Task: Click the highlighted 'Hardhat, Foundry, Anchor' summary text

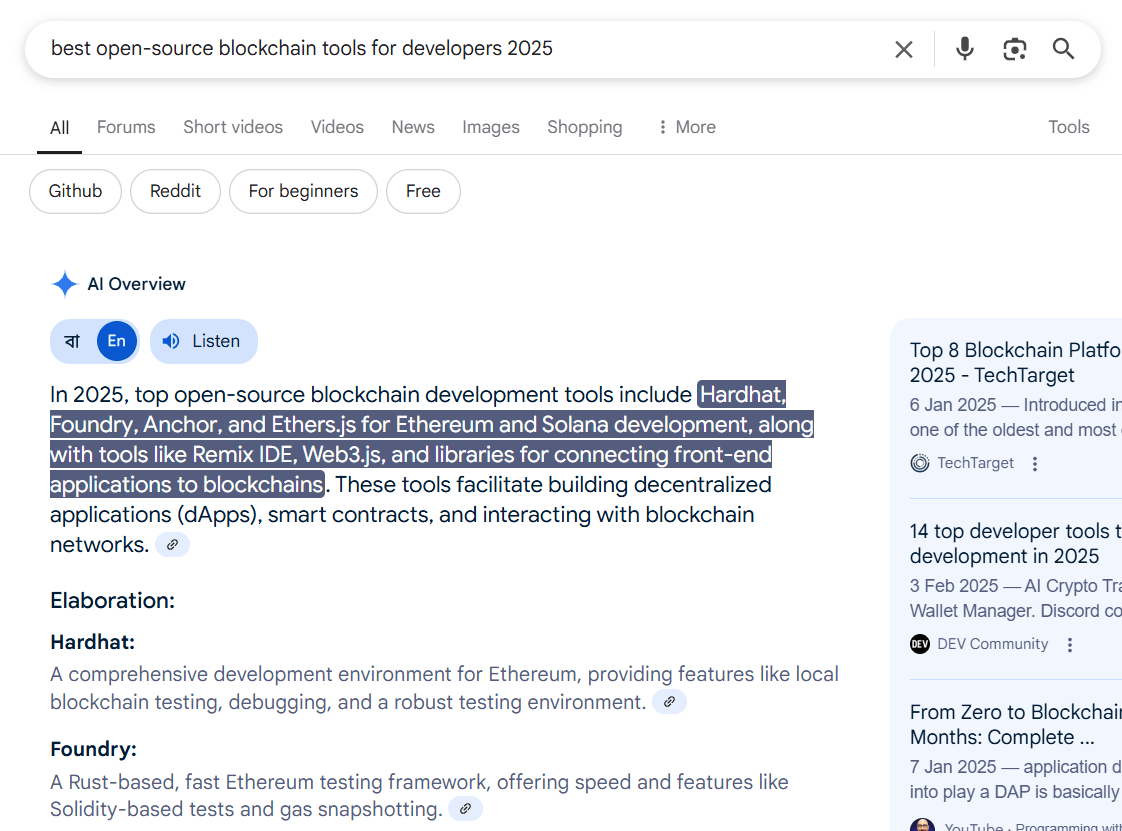Action: [x=431, y=439]
